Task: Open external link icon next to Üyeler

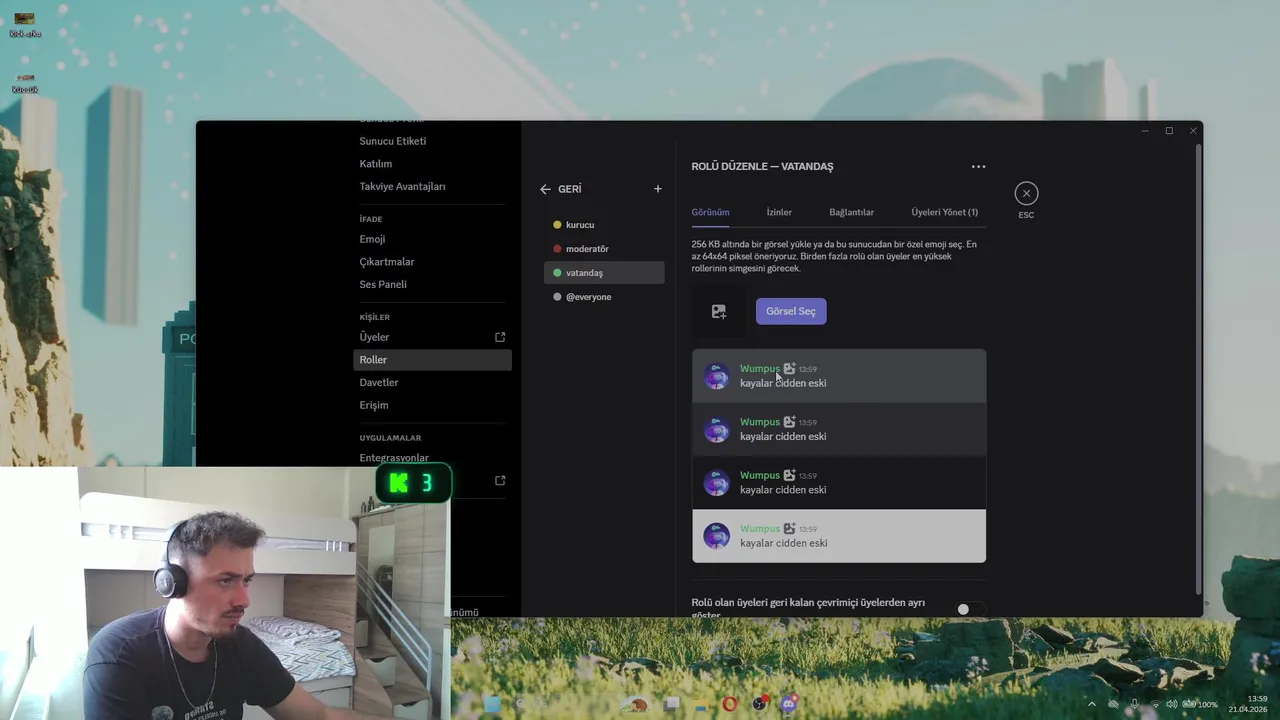Action: click(x=500, y=337)
